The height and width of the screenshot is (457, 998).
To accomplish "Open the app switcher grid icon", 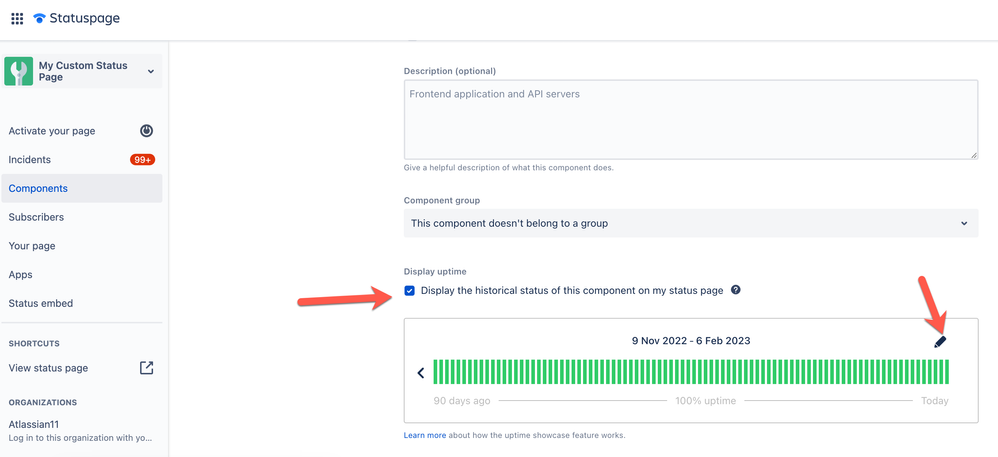I will pyautogui.click(x=17, y=18).
